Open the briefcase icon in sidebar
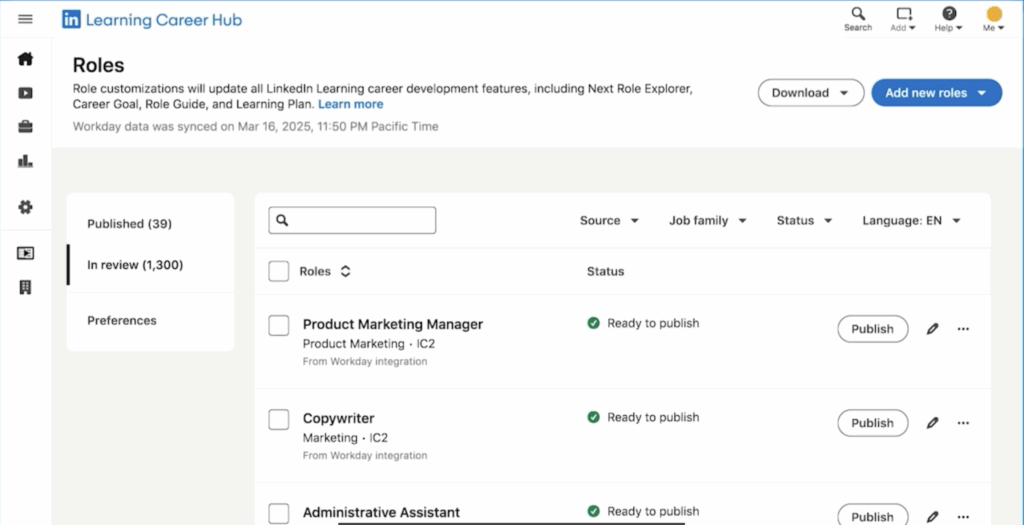Image resolution: width=1024 pixels, height=525 pixels. (25, 127)
